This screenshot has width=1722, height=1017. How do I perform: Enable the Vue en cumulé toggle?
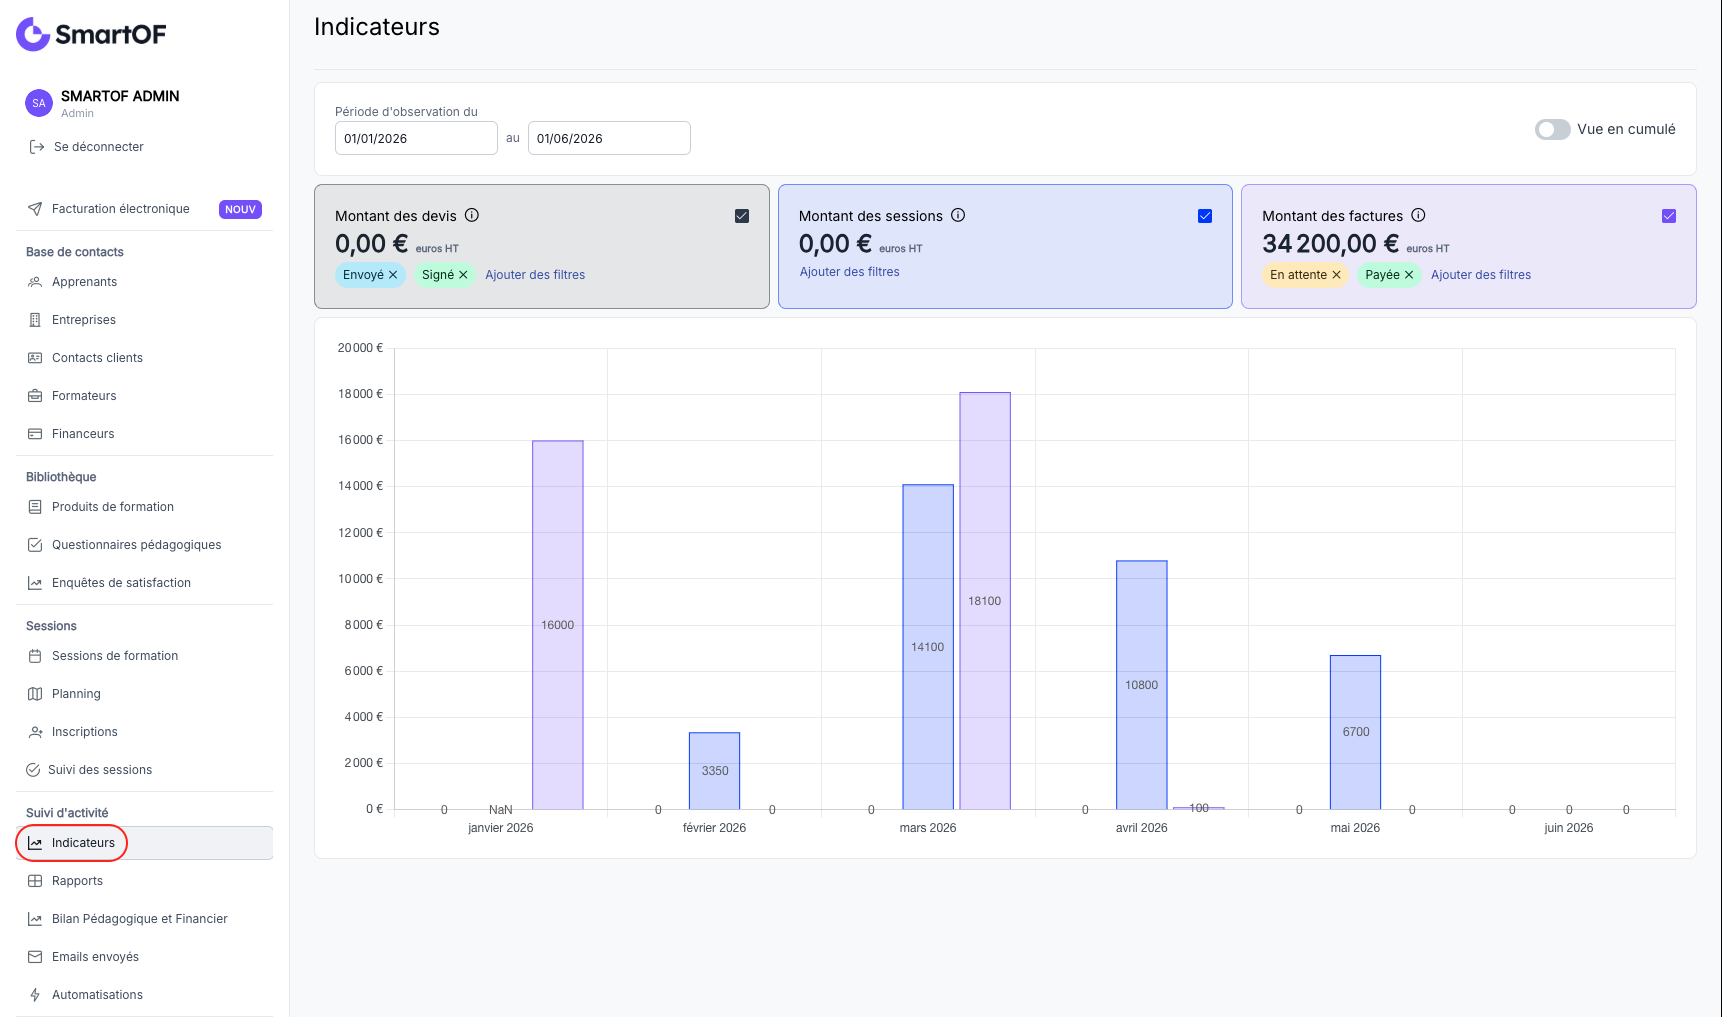1553,130
